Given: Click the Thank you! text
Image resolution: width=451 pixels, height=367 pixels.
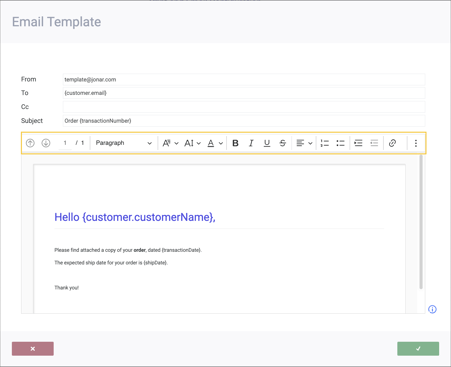Looking at the screenshot, I should point(67,288).
